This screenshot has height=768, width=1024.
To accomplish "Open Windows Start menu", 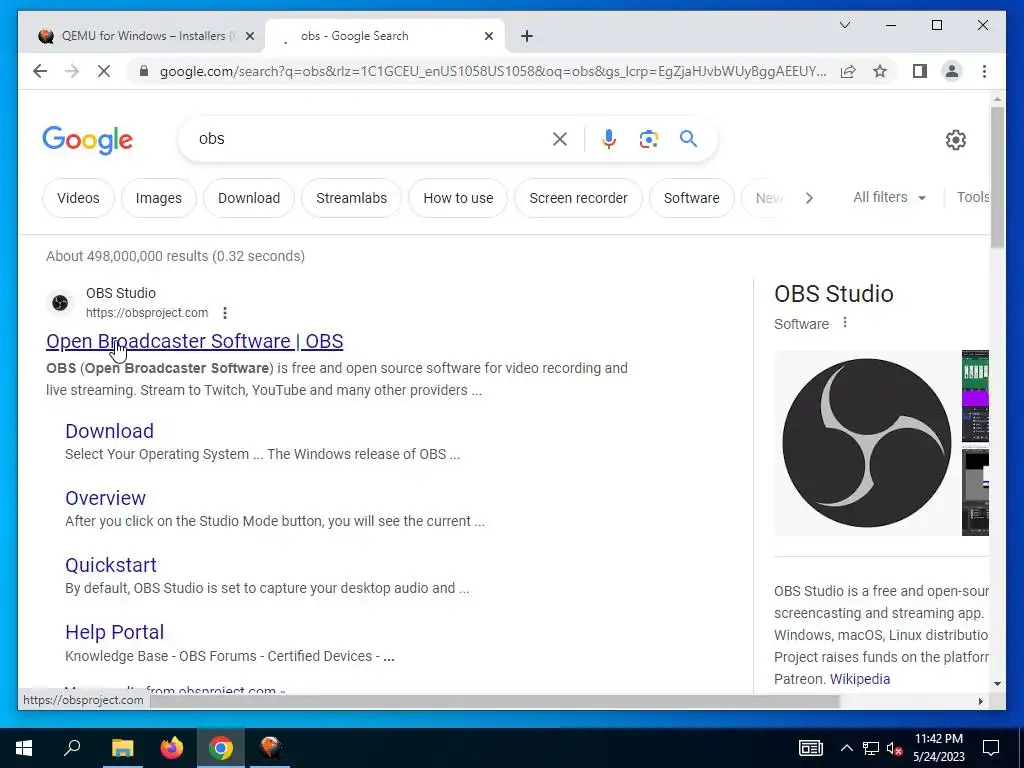I will tap(24, 748).
